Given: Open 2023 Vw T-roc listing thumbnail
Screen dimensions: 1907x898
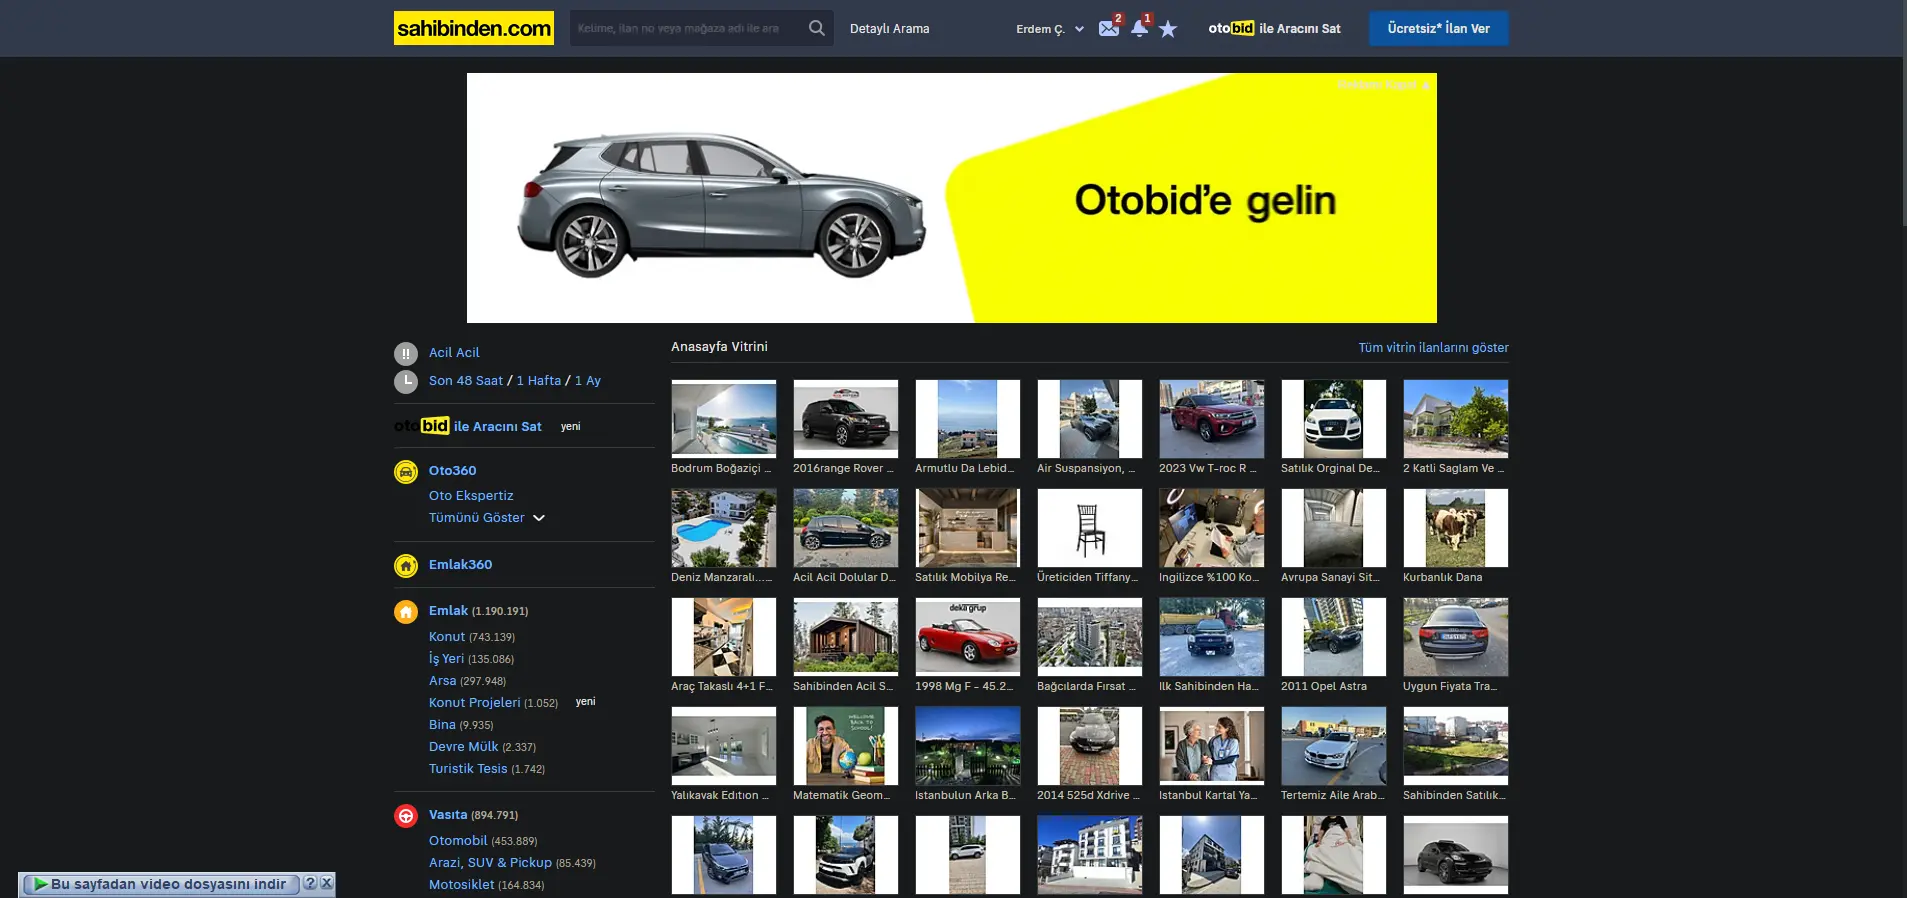Looking at the screenshot, I should tap(1212, 419).
